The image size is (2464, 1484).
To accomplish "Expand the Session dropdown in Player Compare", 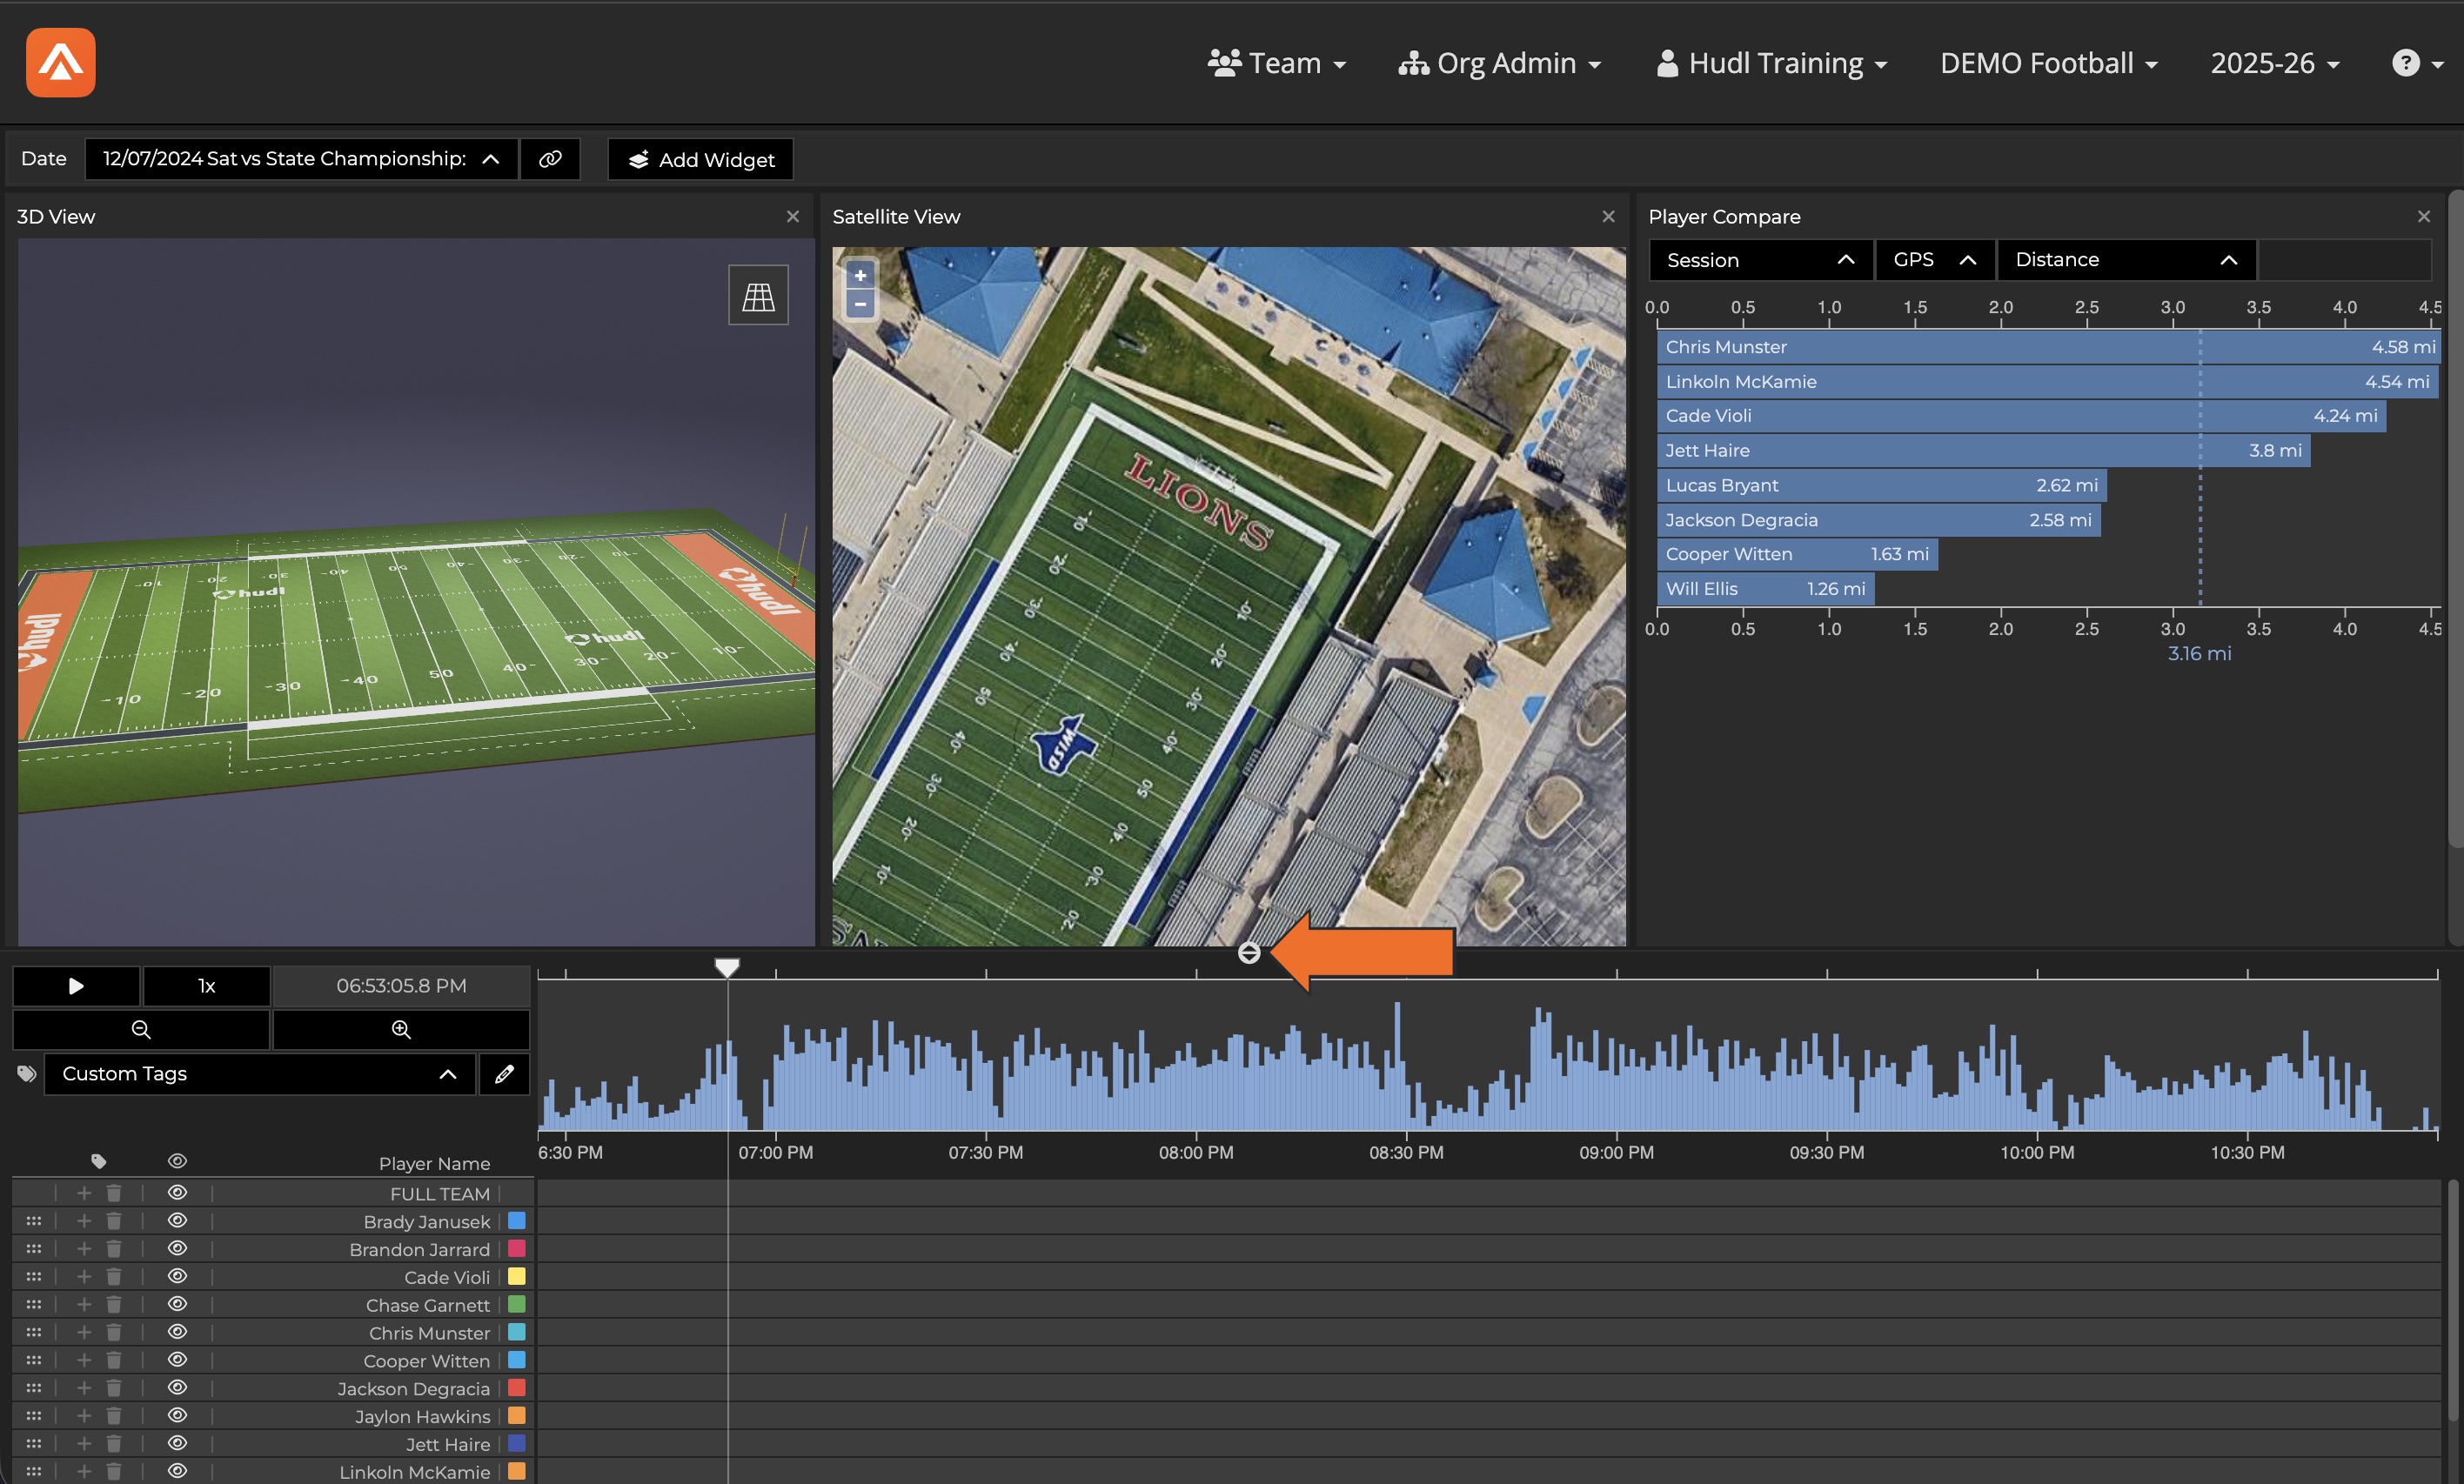I will (x=1760, y=260).
